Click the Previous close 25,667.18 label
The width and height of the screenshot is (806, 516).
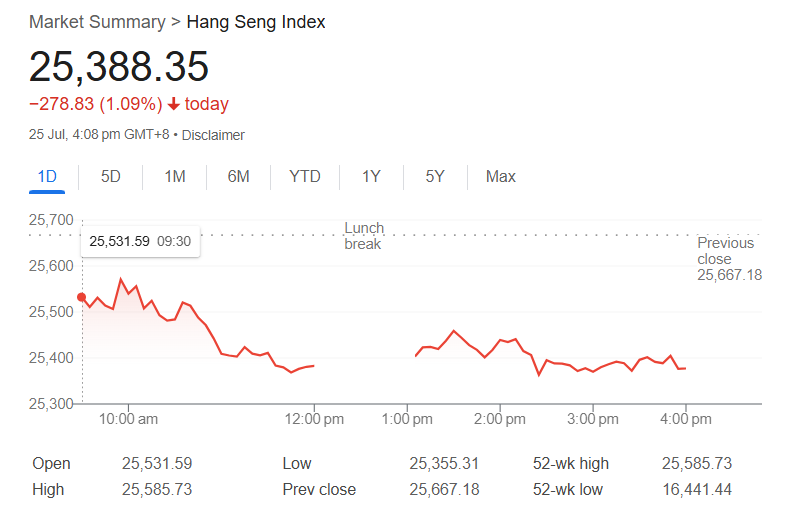(729, 259)
